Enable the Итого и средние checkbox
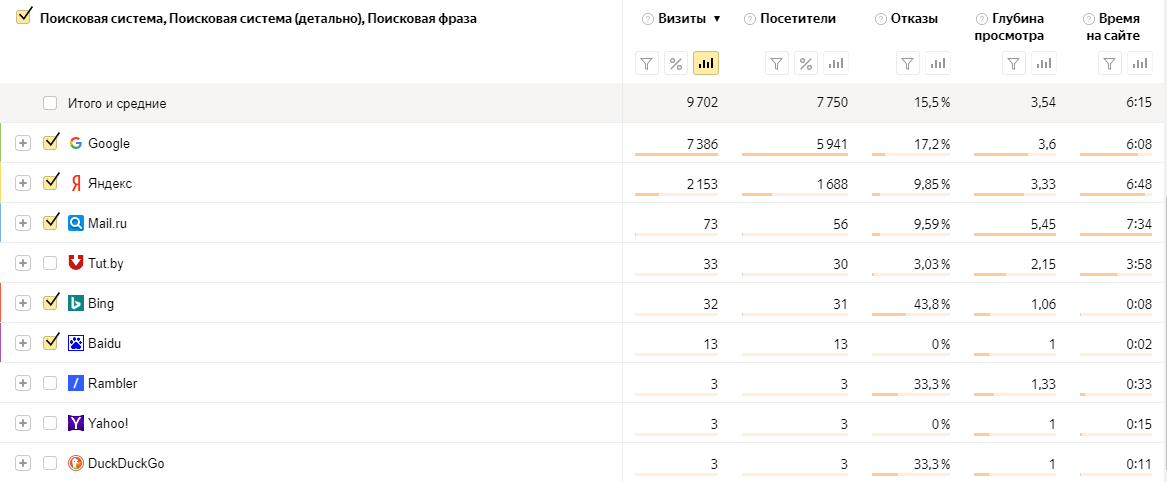Viewport: 1167px width, 482px height. [51, 103]
